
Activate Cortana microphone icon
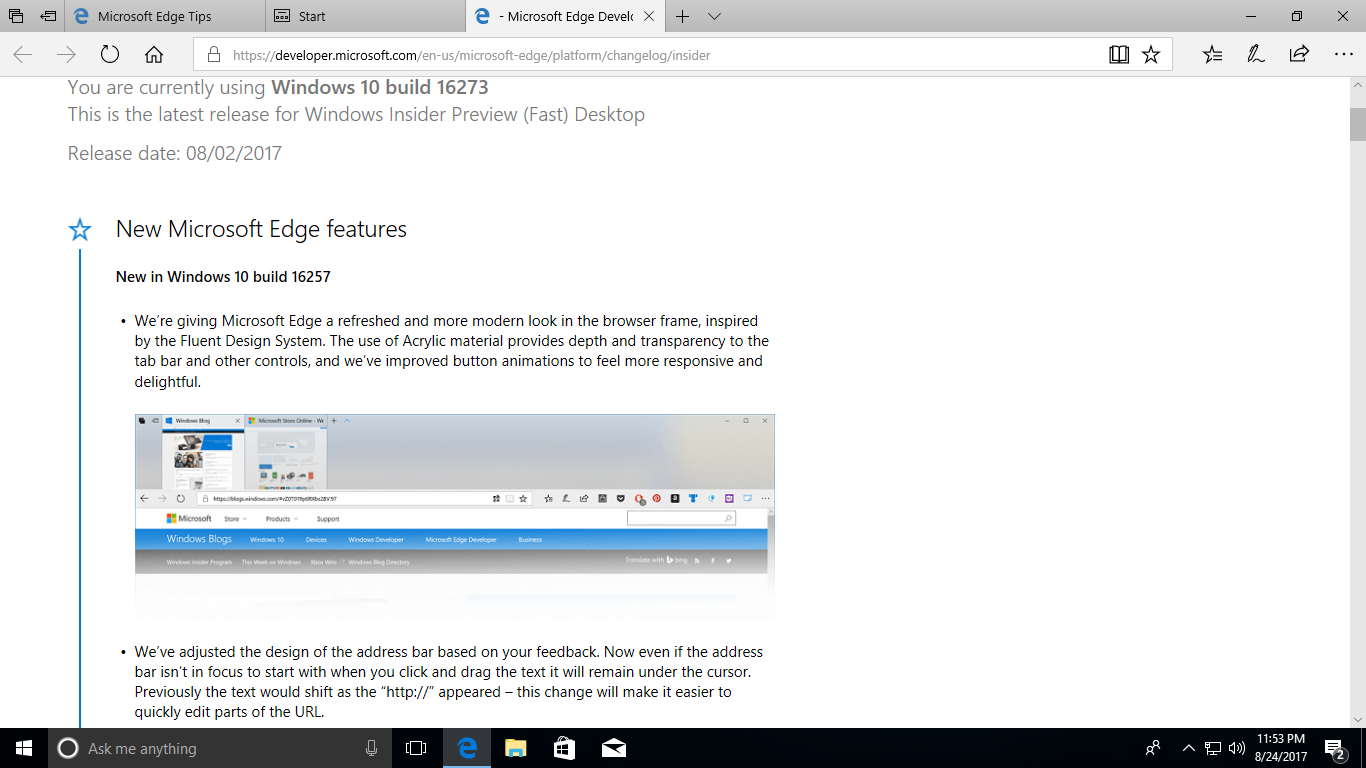point(371,748)
